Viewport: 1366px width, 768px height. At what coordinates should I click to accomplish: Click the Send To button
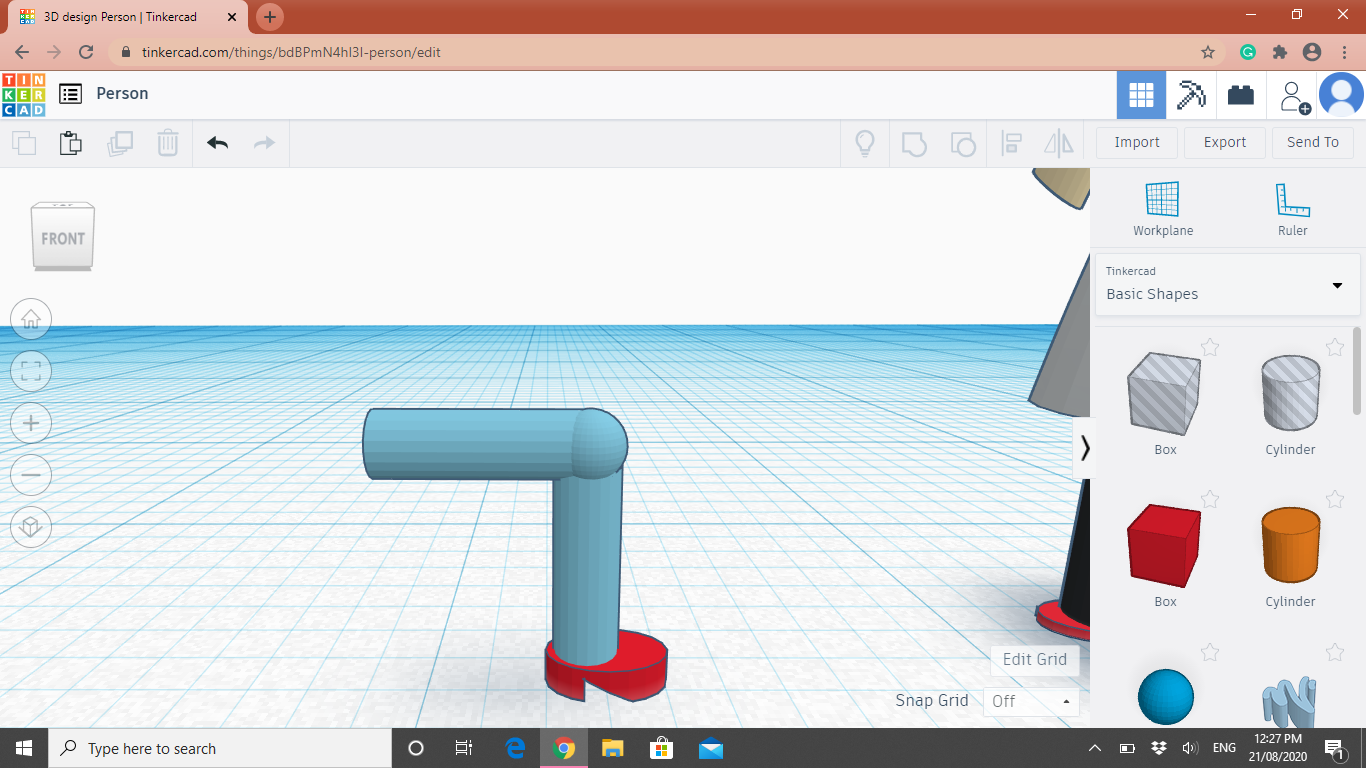click(1313, 142)
